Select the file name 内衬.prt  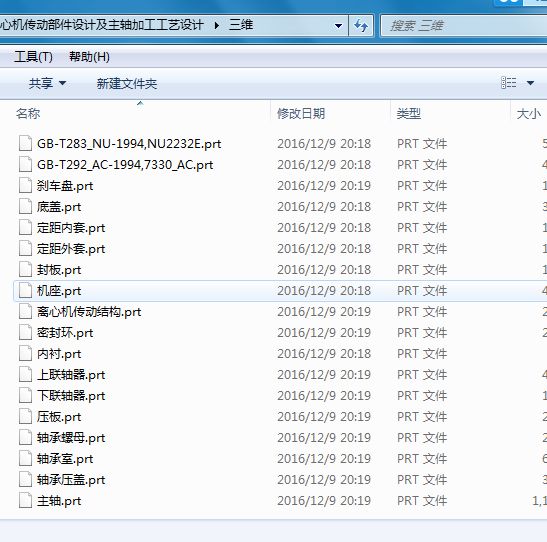coord(59,354)
